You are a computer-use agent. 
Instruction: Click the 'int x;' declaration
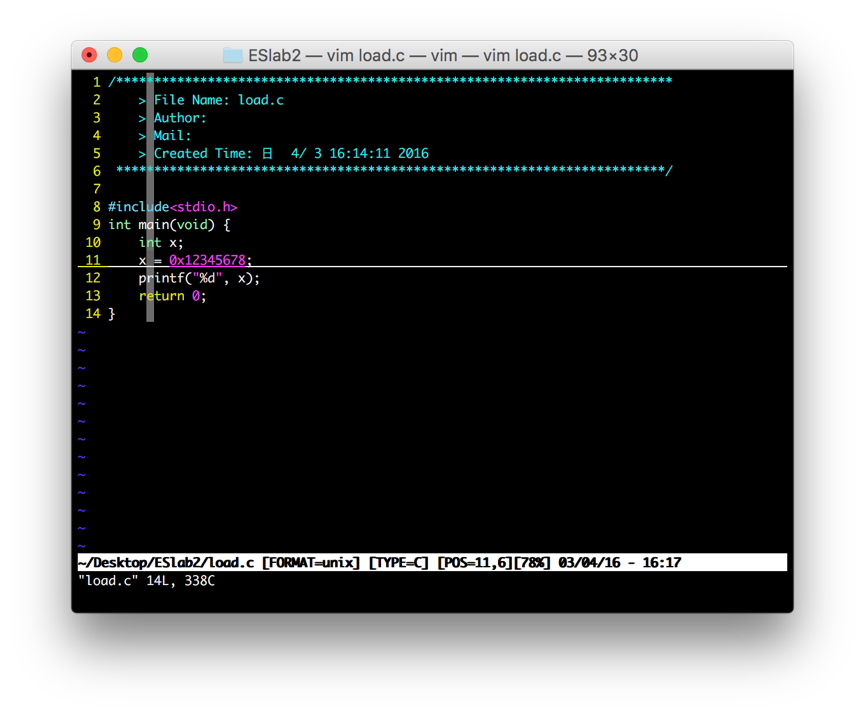[x=161, y=242]
